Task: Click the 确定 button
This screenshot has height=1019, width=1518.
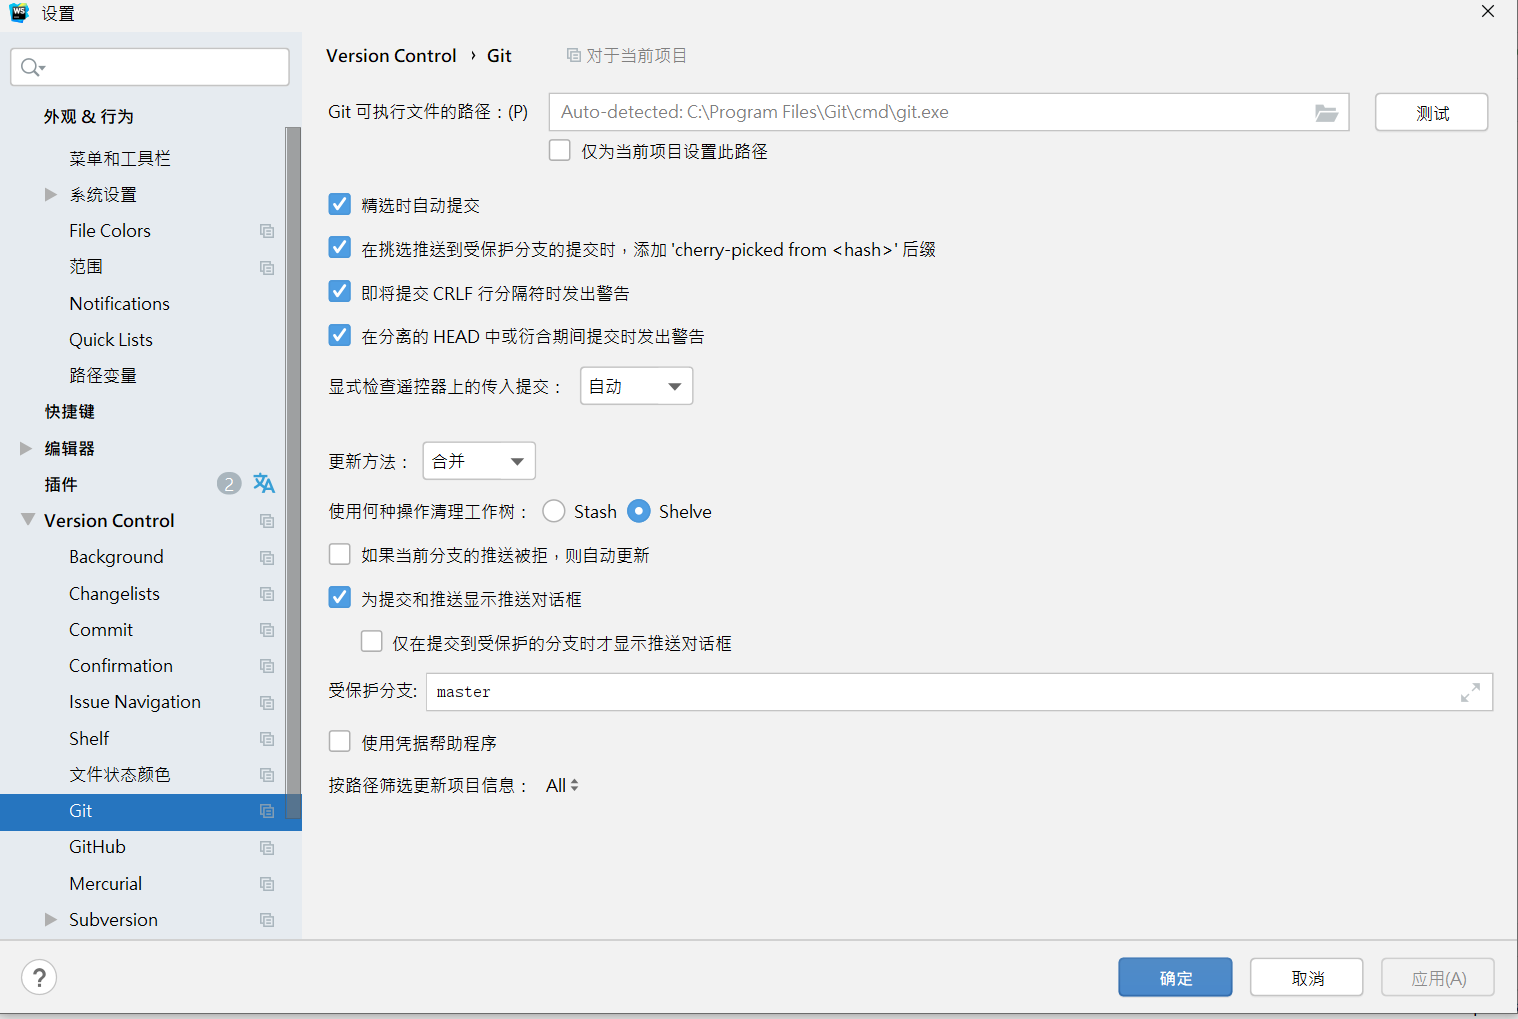Action: tap(1175, 977)
